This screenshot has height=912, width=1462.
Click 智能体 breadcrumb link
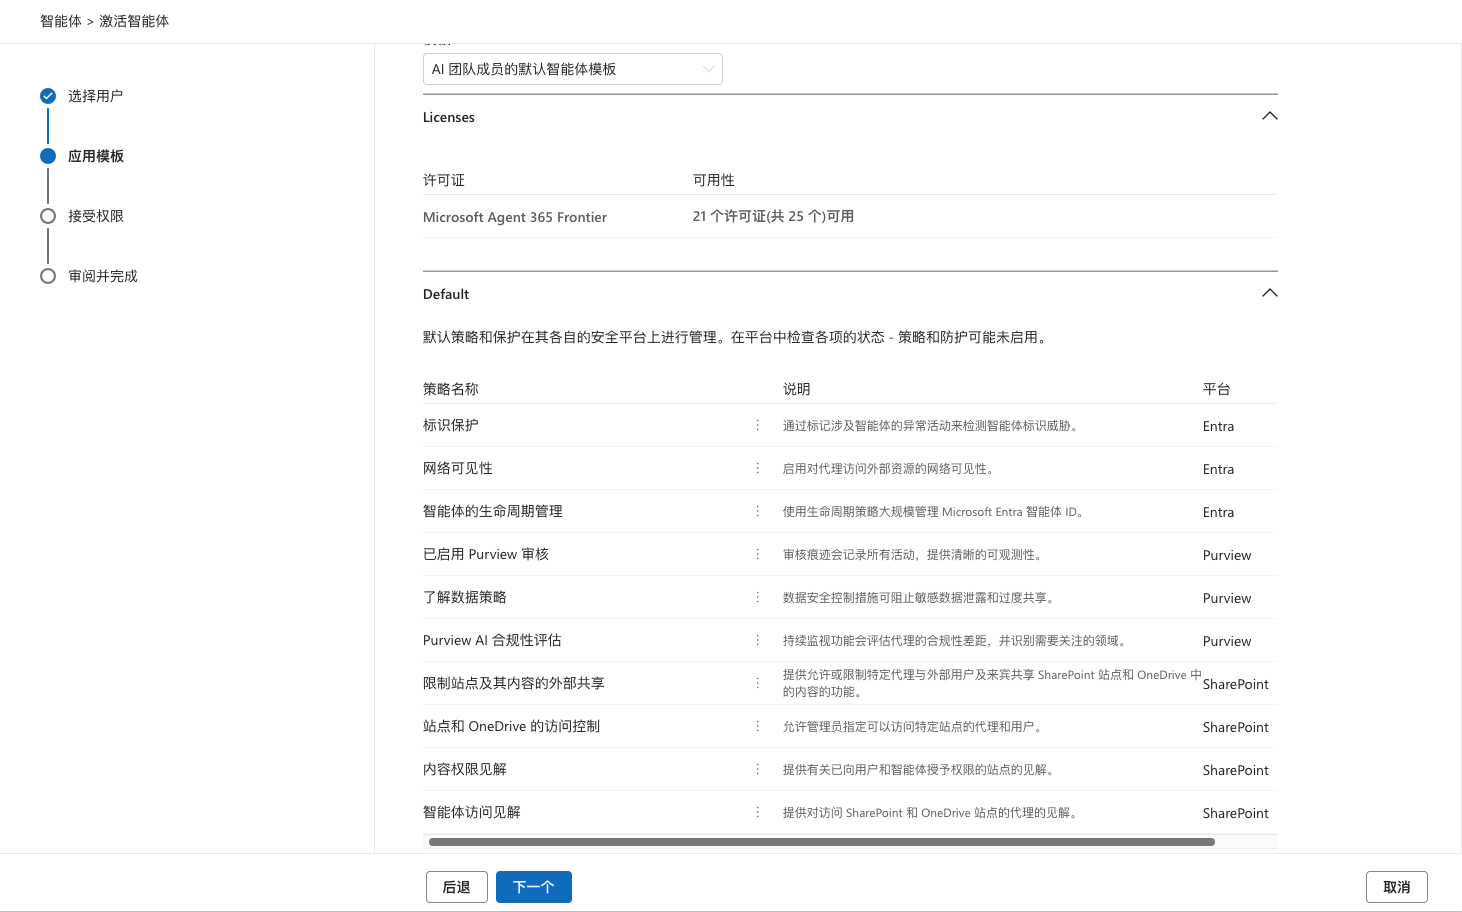(61, 21)
